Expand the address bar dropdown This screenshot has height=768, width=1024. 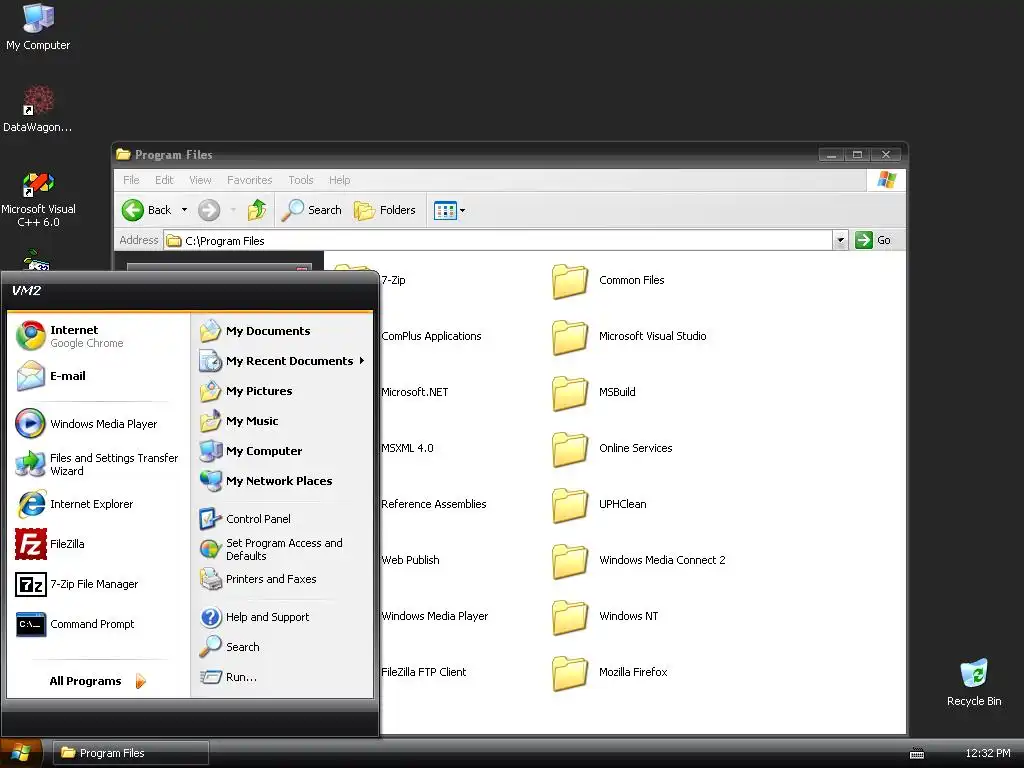[x=840, y=240]
